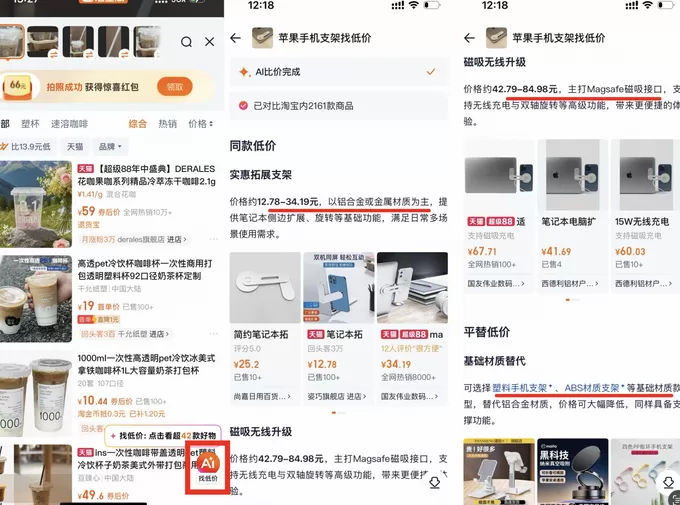680x505 pixels.
Task: Open more options on DERALES listing
Action: tap(213, 239)
